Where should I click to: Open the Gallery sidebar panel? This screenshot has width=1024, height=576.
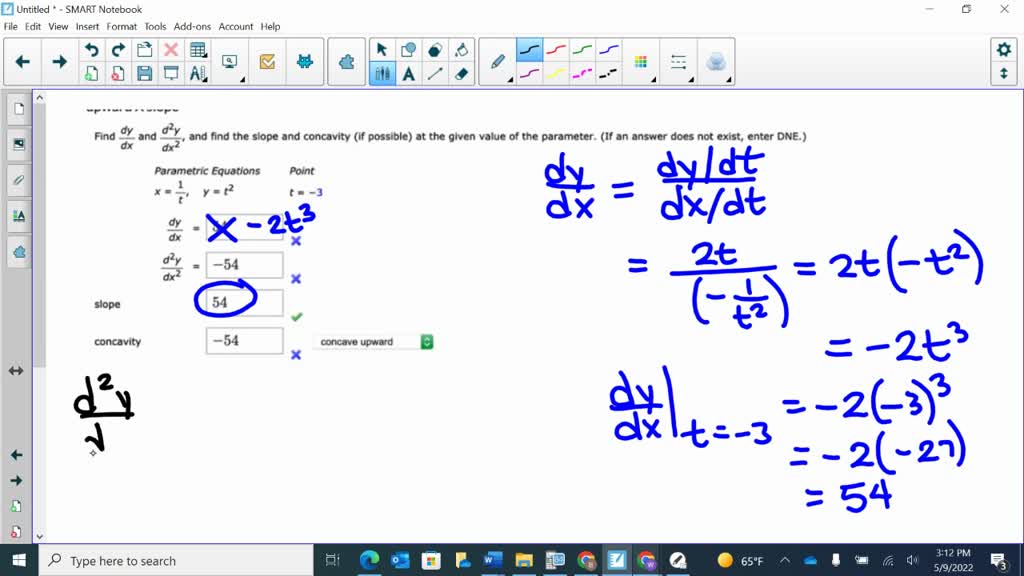17,143
